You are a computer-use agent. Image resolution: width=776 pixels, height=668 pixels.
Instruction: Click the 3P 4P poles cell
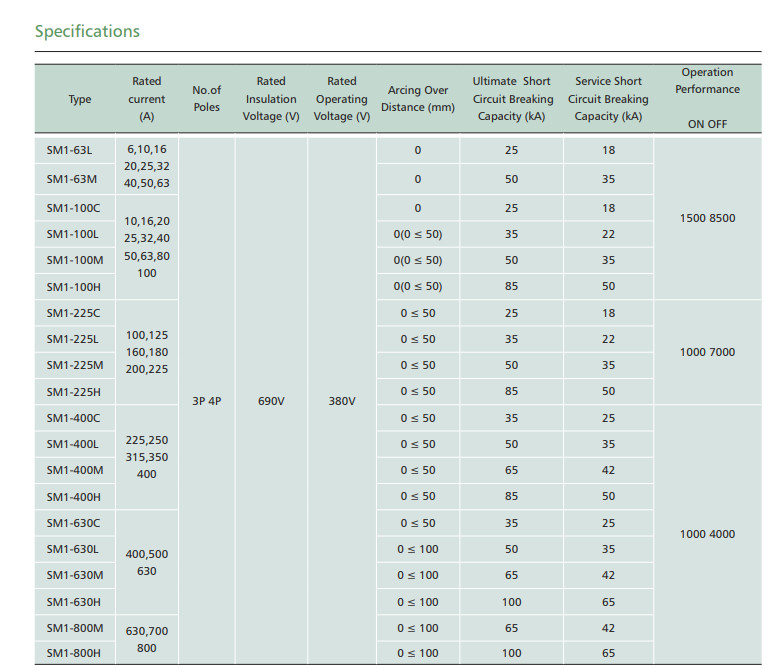(x=206, y=401)
